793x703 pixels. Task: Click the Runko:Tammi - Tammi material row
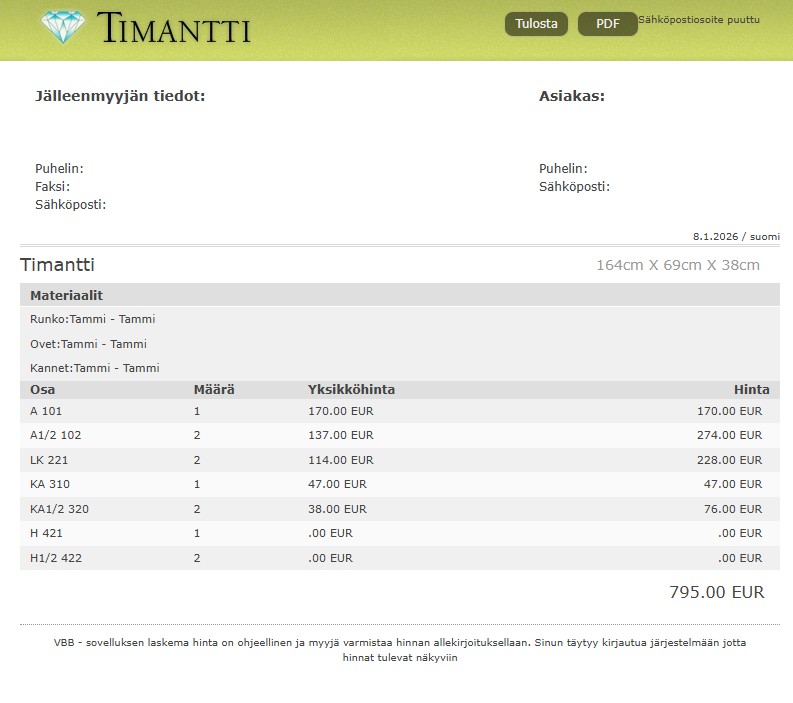pos(93,319)
